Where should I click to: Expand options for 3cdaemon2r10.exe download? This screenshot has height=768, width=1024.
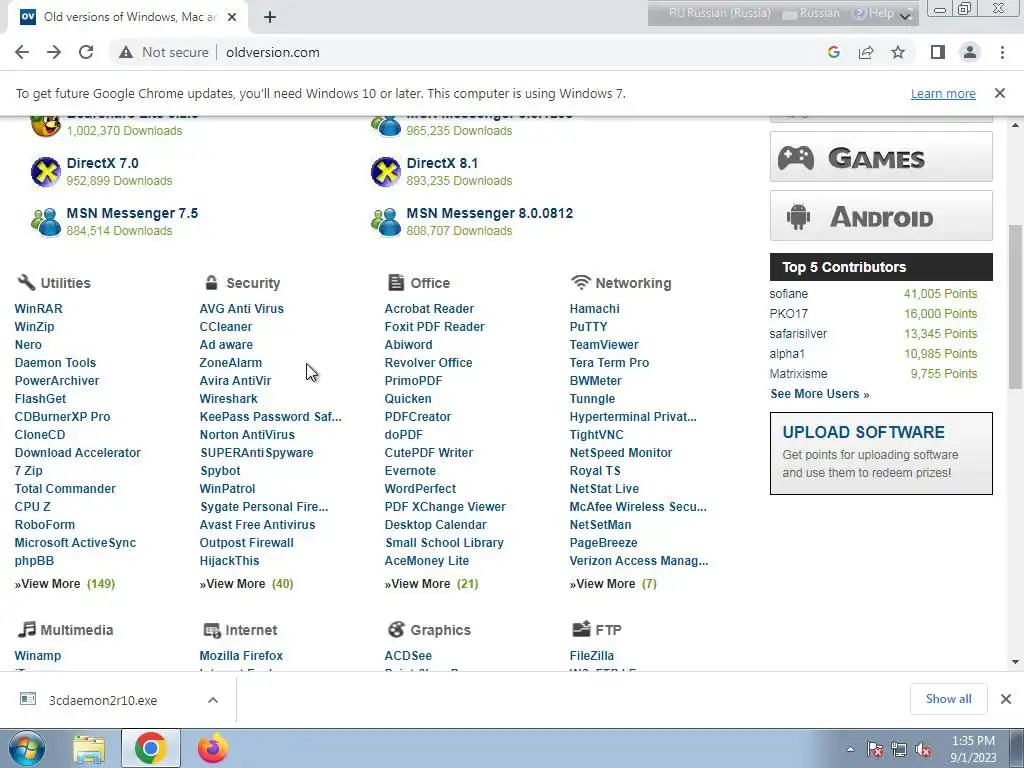213,700
